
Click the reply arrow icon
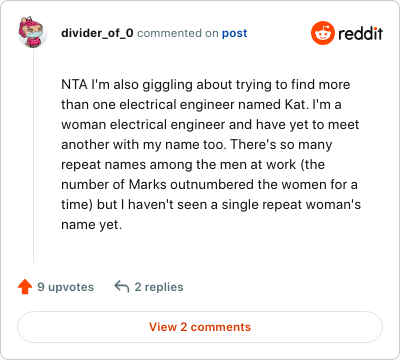(122, 286)
